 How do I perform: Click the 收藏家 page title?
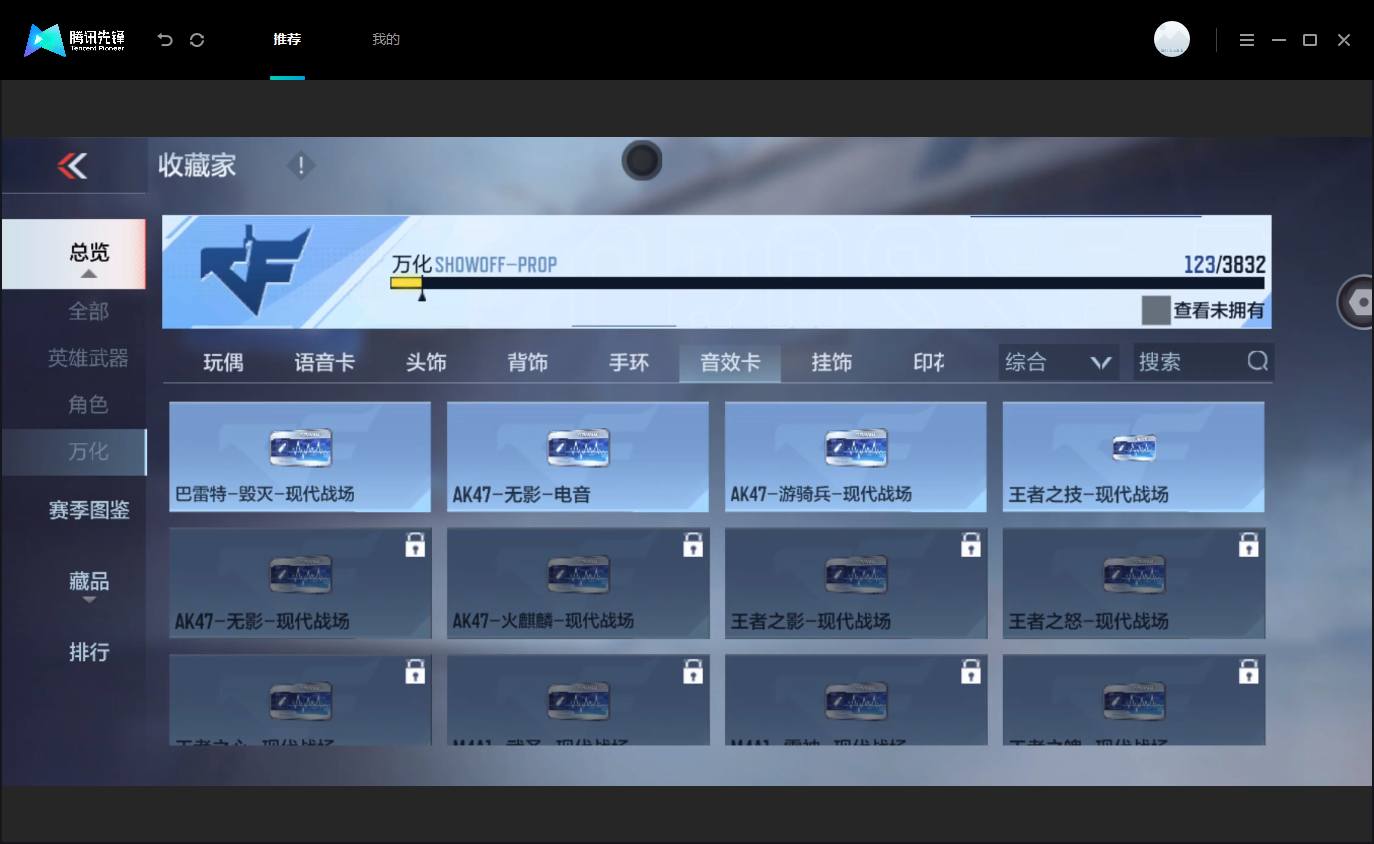[197, 165]
